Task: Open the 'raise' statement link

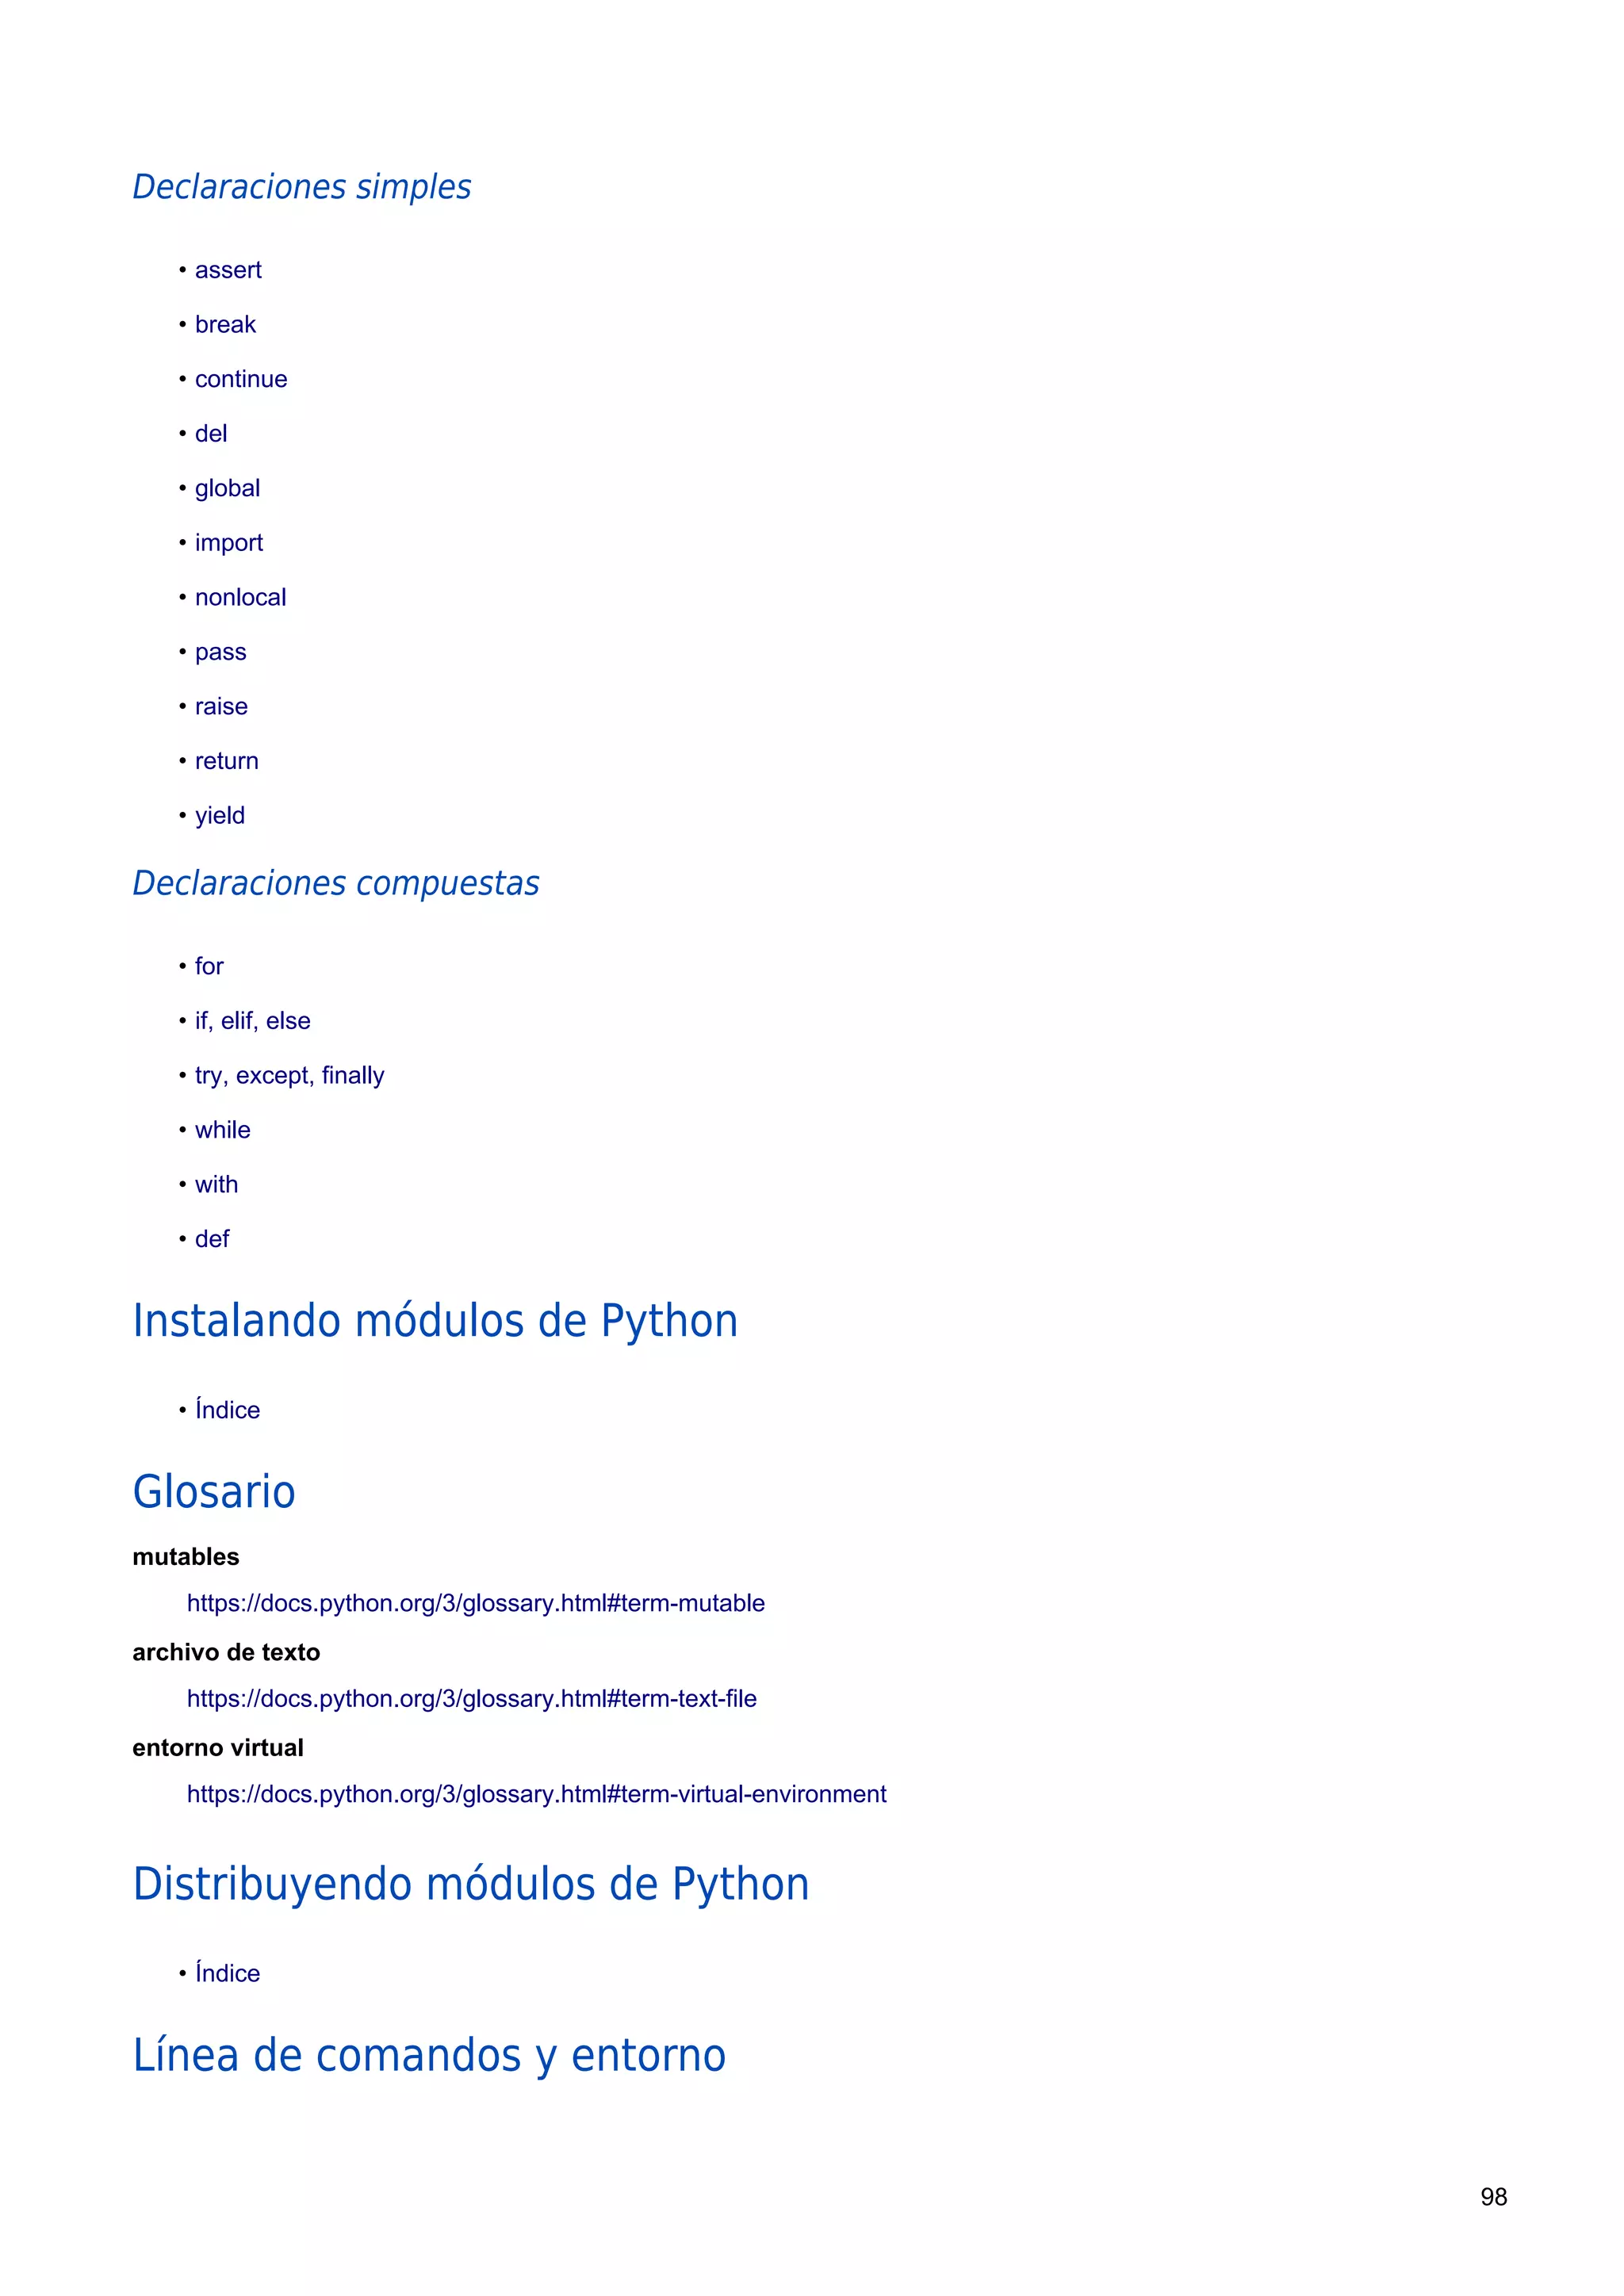Action: tap(221, 707)
